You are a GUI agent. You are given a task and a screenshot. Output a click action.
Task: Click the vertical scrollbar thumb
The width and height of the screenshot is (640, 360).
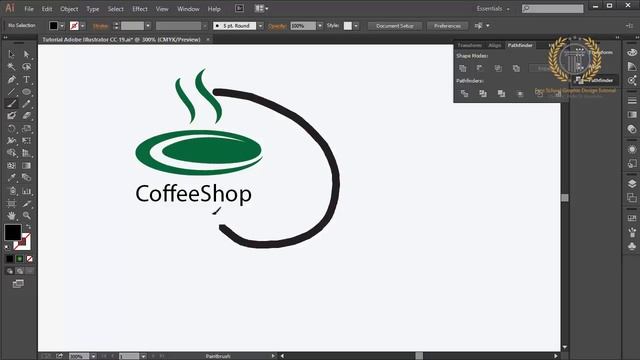point(565,198)
